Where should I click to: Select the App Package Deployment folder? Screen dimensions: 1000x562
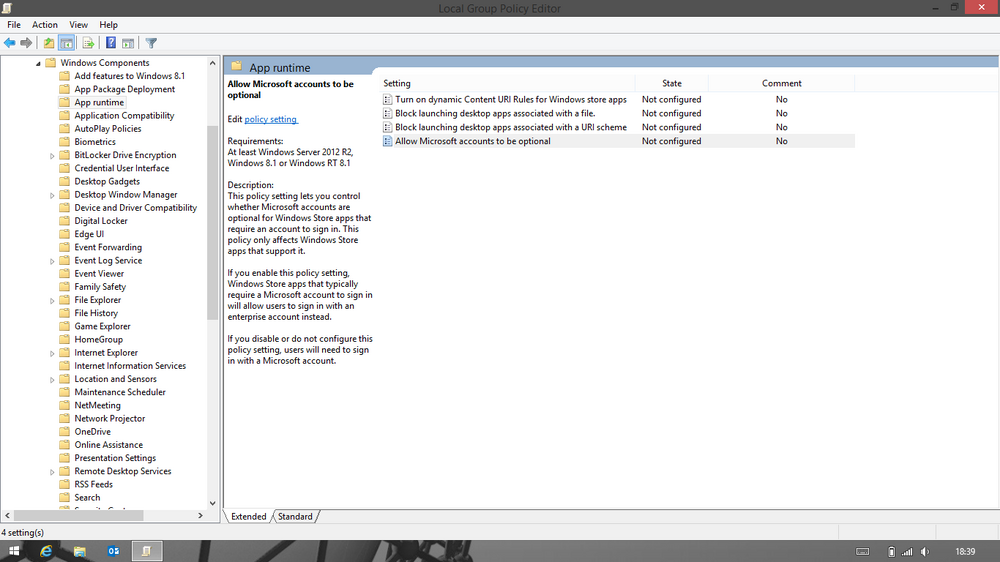tap(124, 89)
